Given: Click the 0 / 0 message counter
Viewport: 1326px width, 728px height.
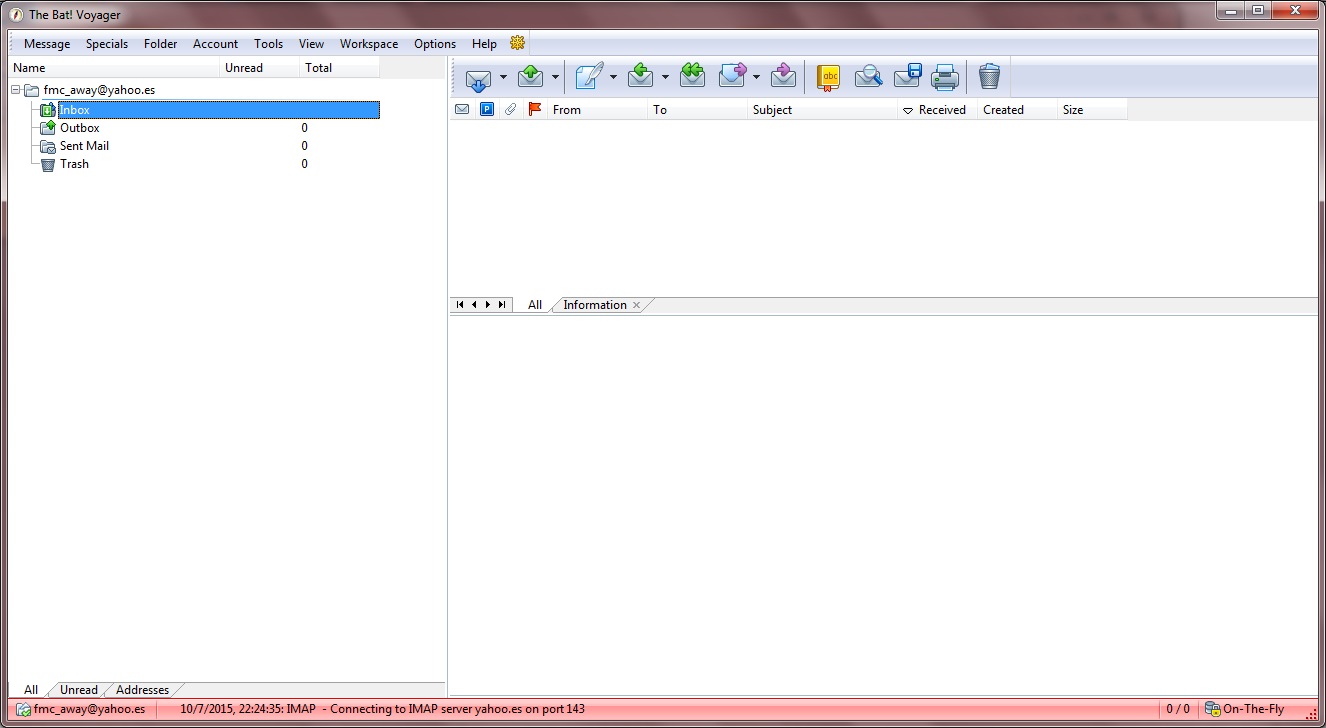Looking at the screenshot, I should pyautogui.click(x=1178, y=709).
